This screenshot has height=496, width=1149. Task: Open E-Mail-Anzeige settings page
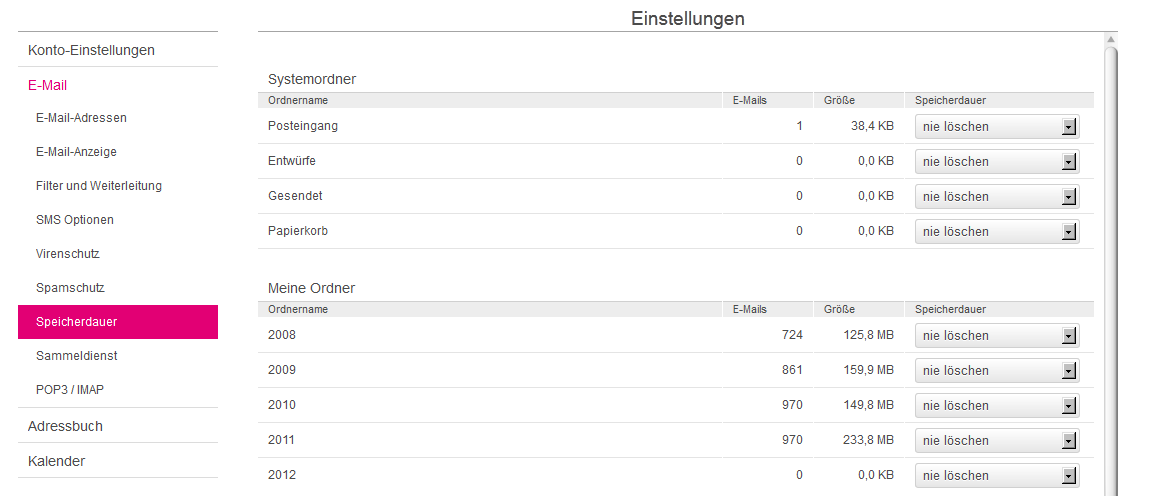tap(76, 152)
